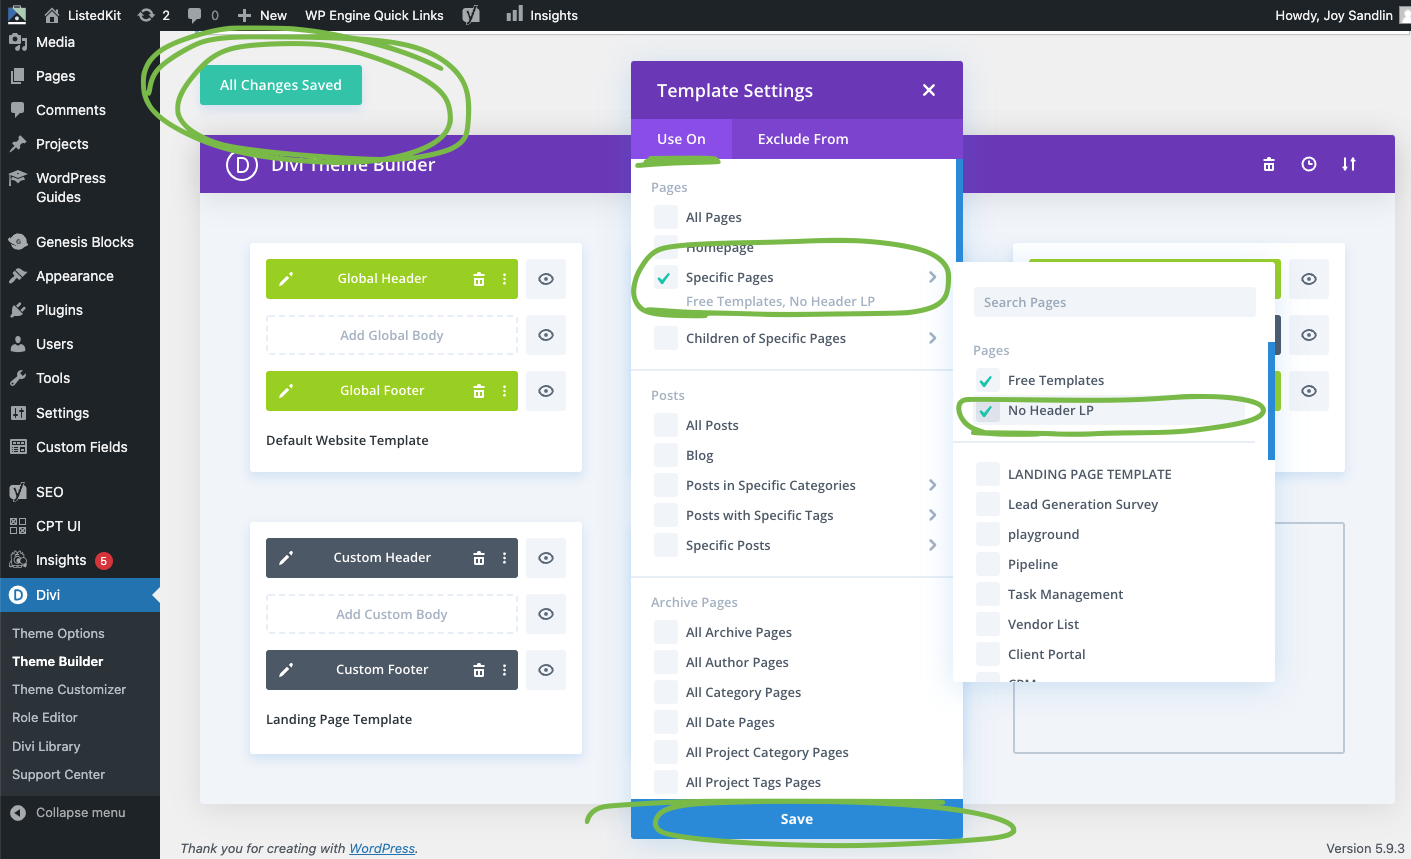Open Theme Customizer submenu item
This screenshot has width=1411, height=859.
[69, 689]
